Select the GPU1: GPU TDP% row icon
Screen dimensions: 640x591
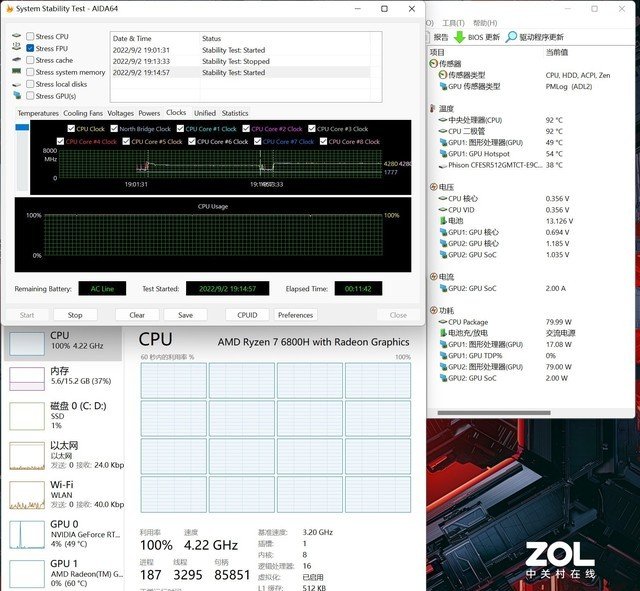pos(443,355)
